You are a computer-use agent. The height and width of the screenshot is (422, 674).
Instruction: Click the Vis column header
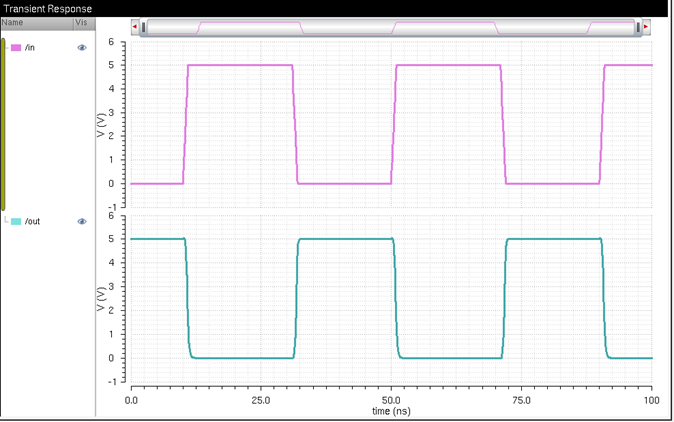84,23
